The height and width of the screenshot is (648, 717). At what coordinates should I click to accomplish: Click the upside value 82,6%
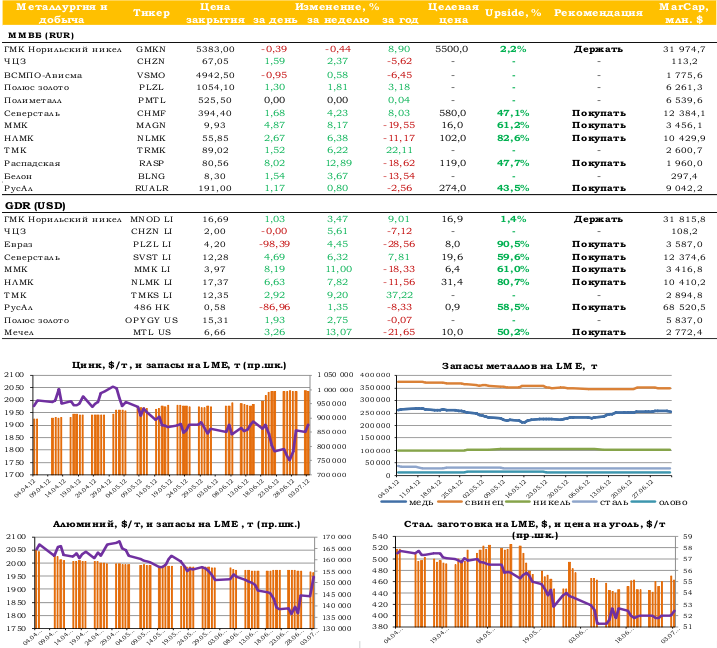coord(513,138)
